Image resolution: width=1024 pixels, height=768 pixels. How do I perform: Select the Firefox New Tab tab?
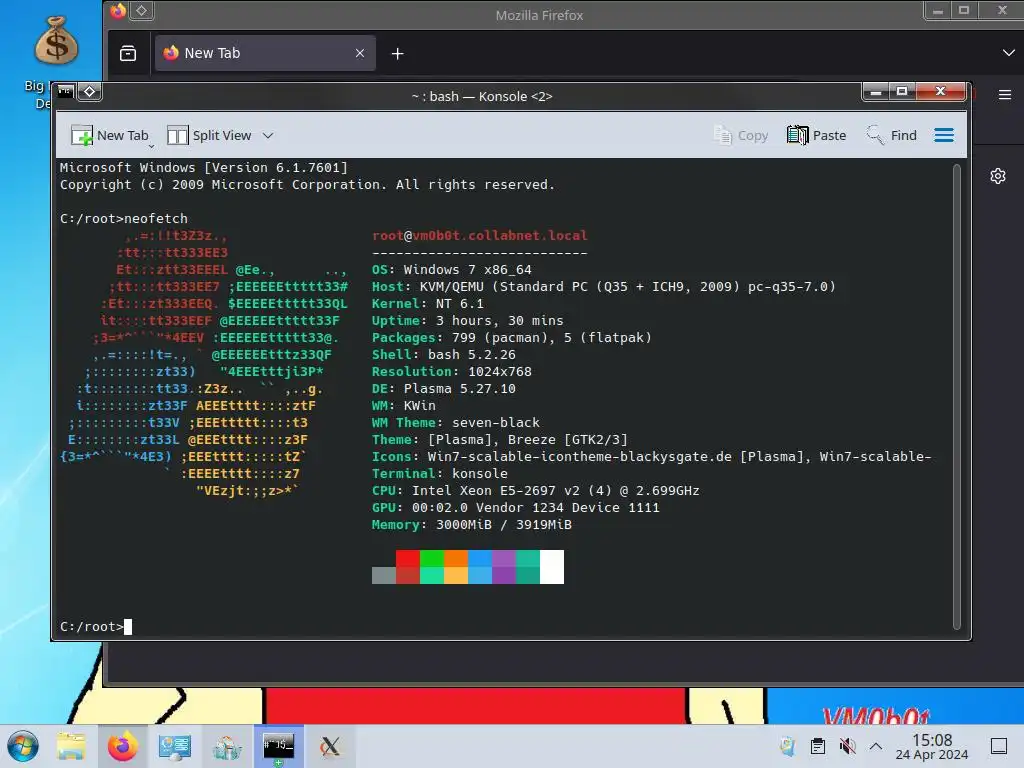pos(264,53)
